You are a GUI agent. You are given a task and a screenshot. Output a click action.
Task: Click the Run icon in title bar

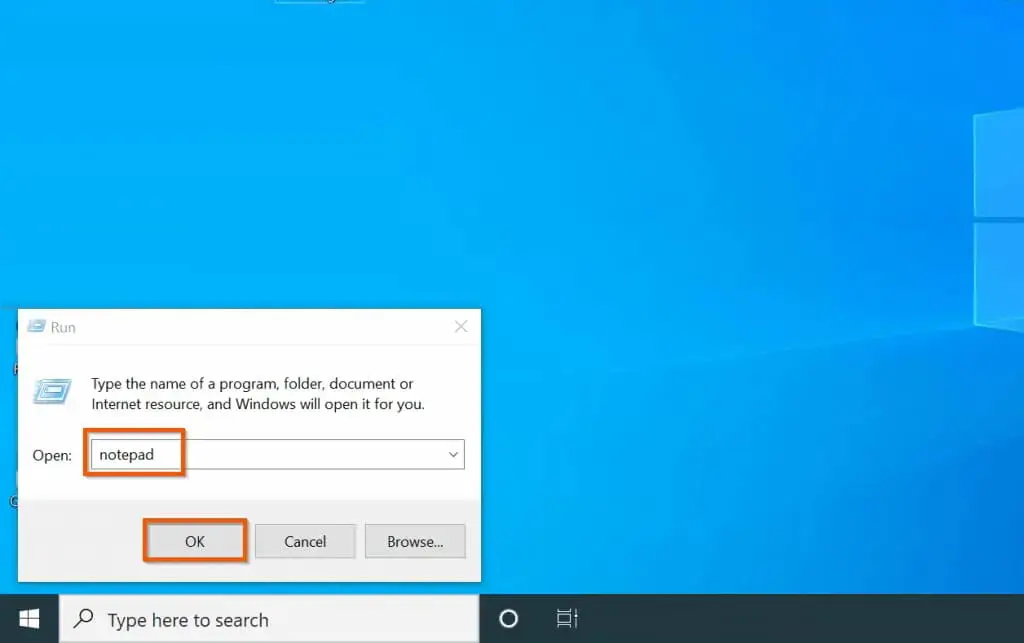[37, 326]
